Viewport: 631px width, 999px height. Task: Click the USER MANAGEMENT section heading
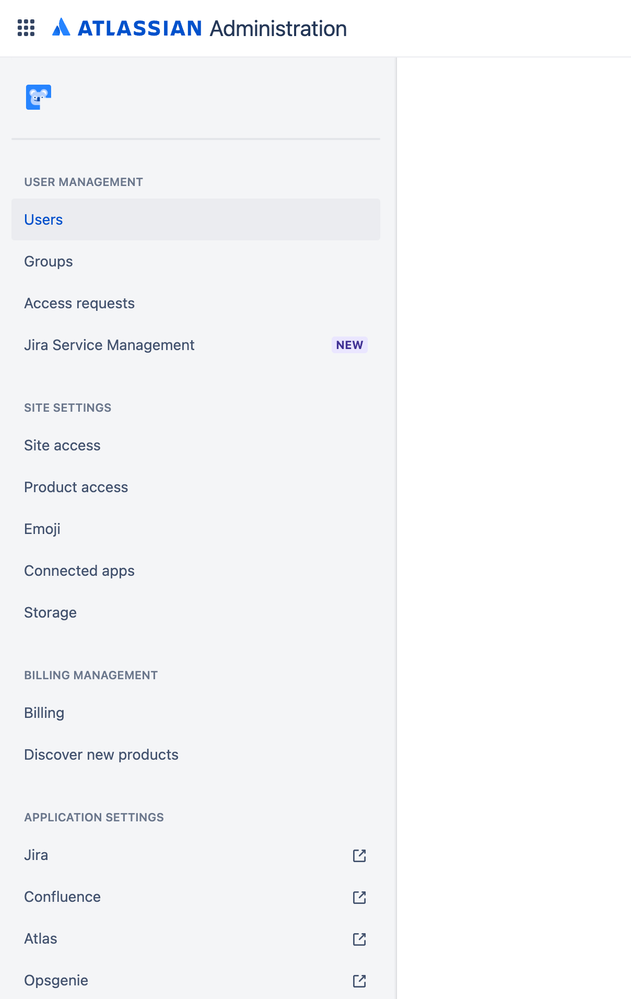(x=83, y=182)
